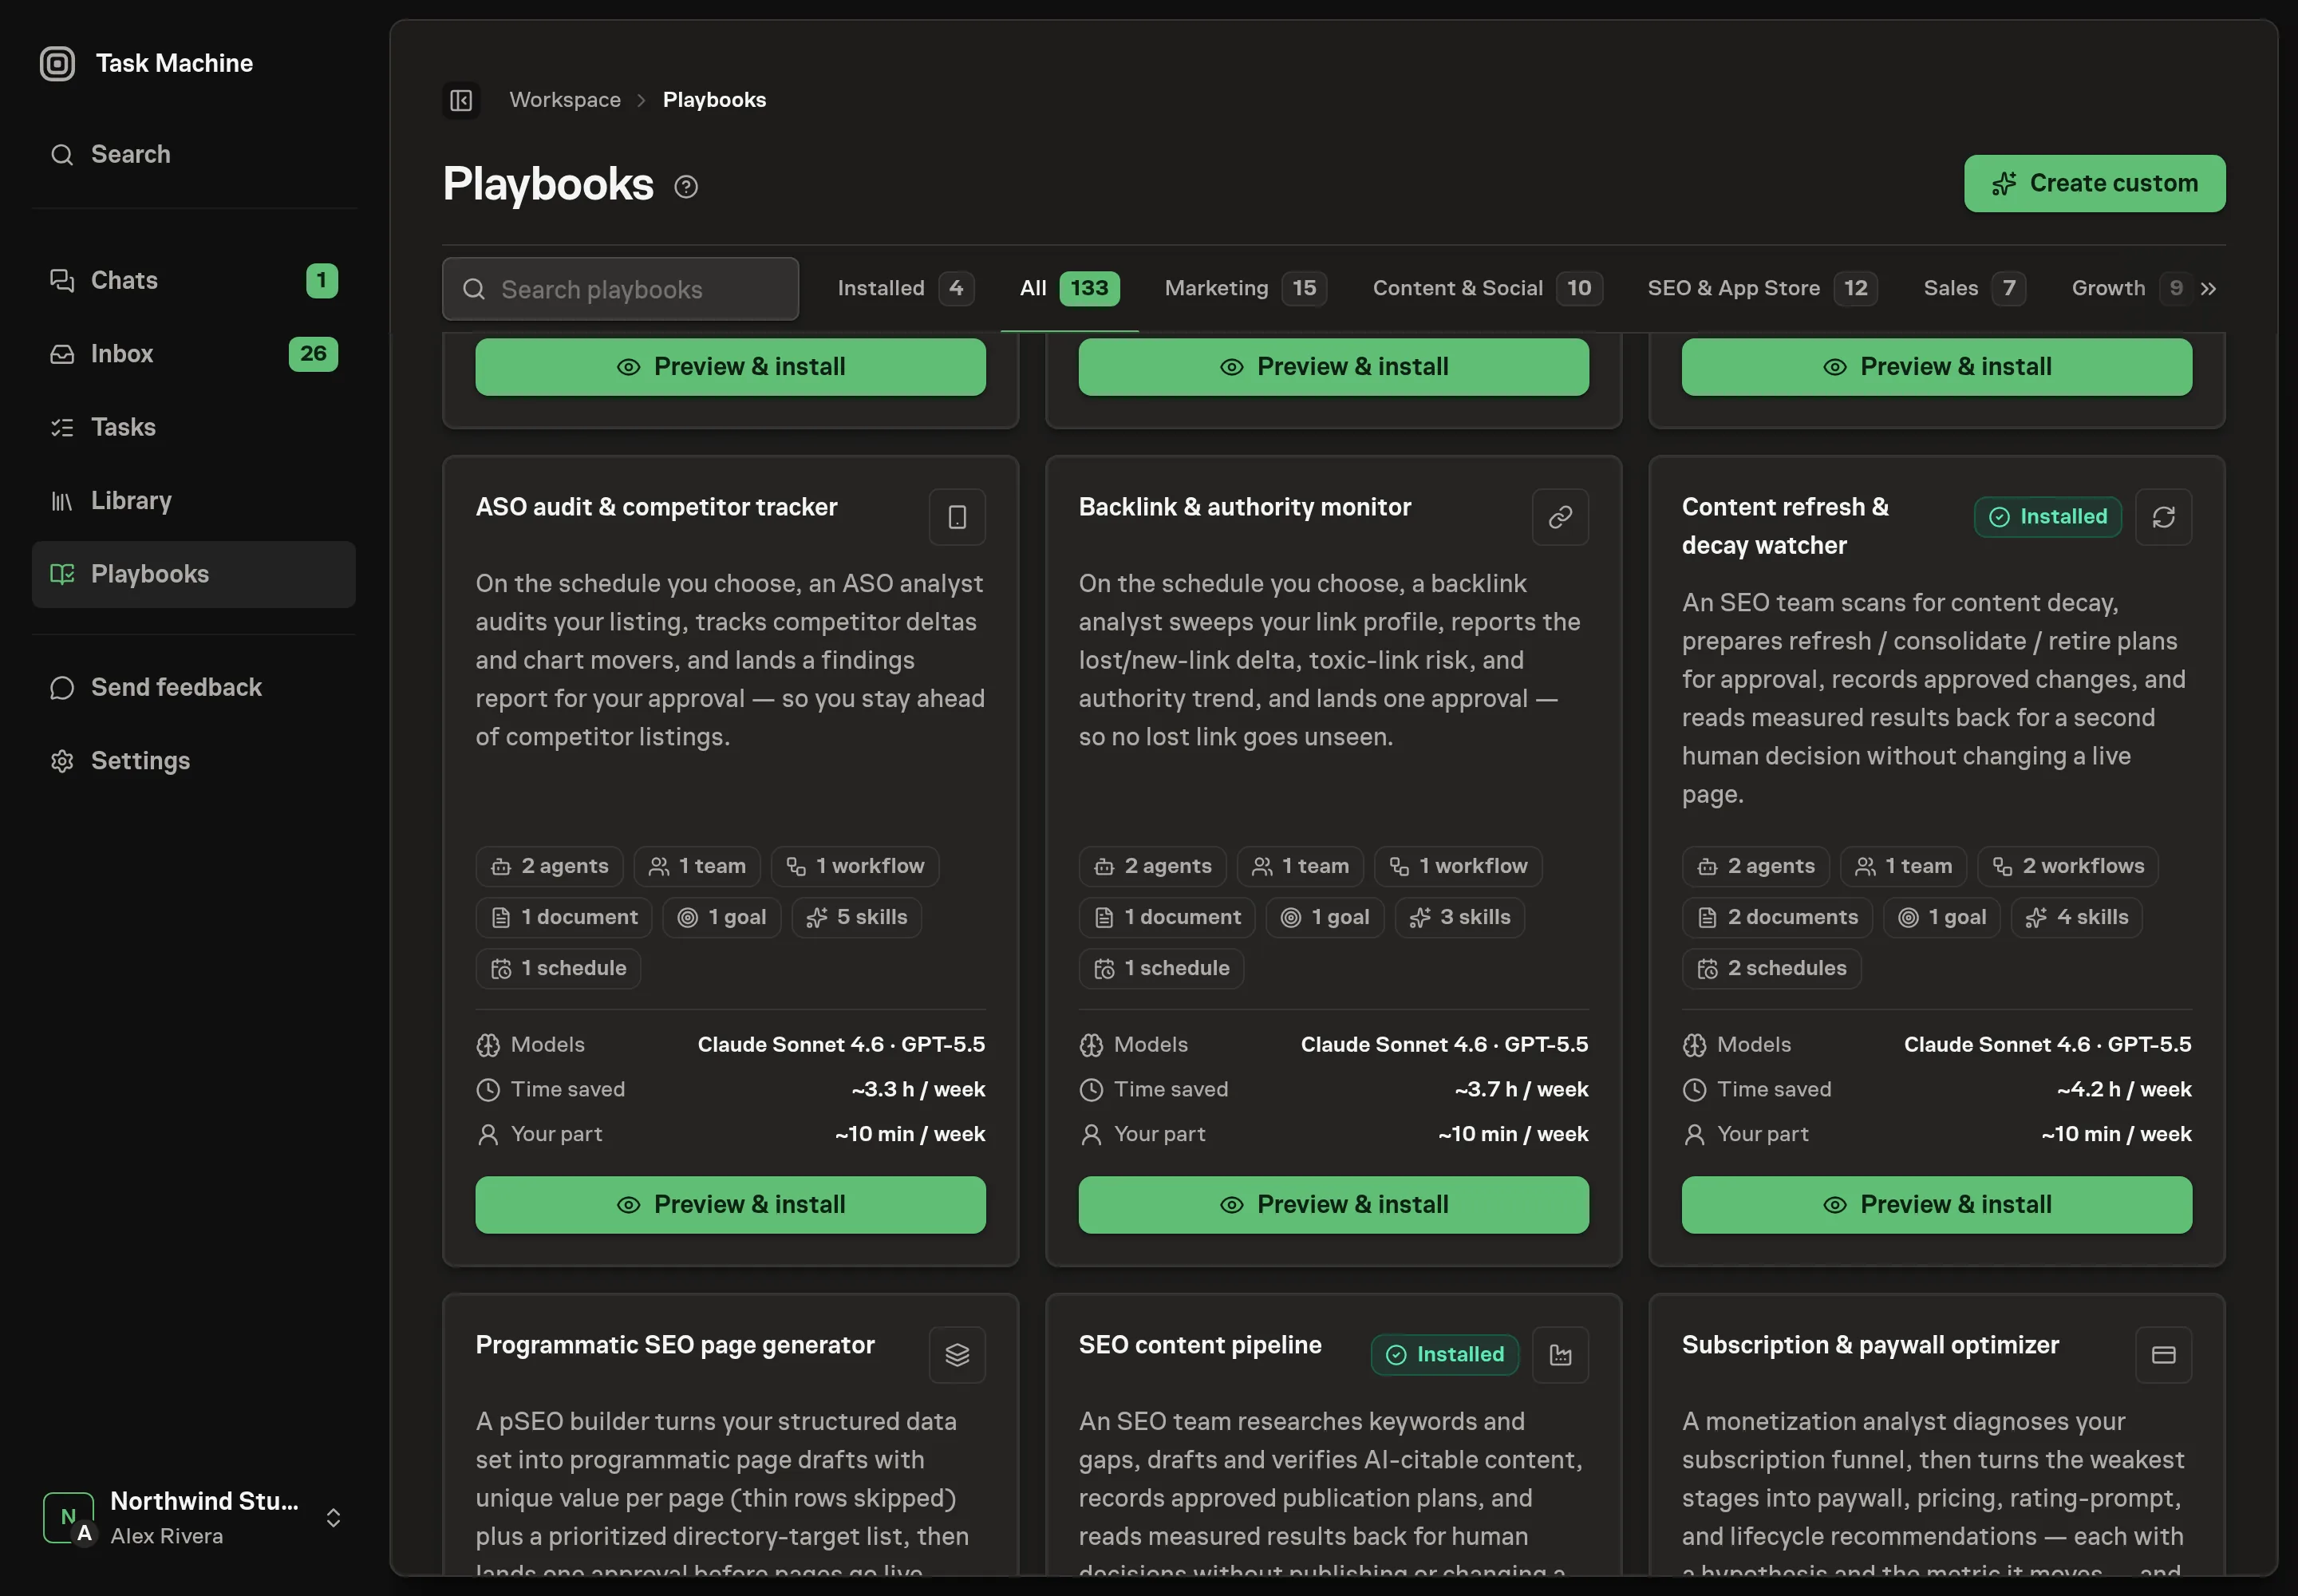Click the 4 skills chip
This screenshot has width=2298, height=1596.
[x=2076, y=917]
